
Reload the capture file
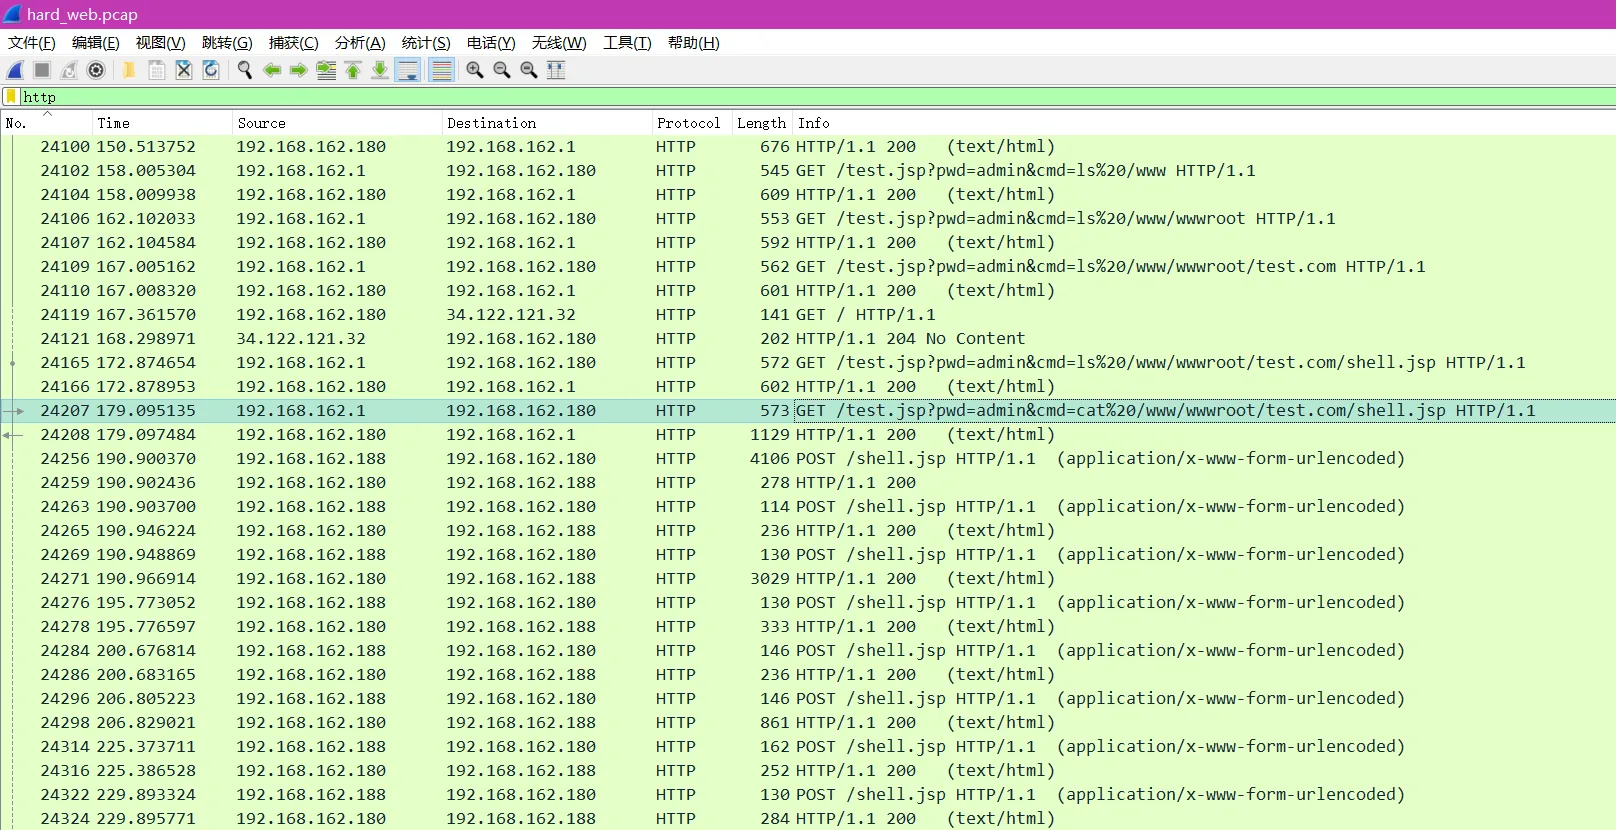(211, 70)
